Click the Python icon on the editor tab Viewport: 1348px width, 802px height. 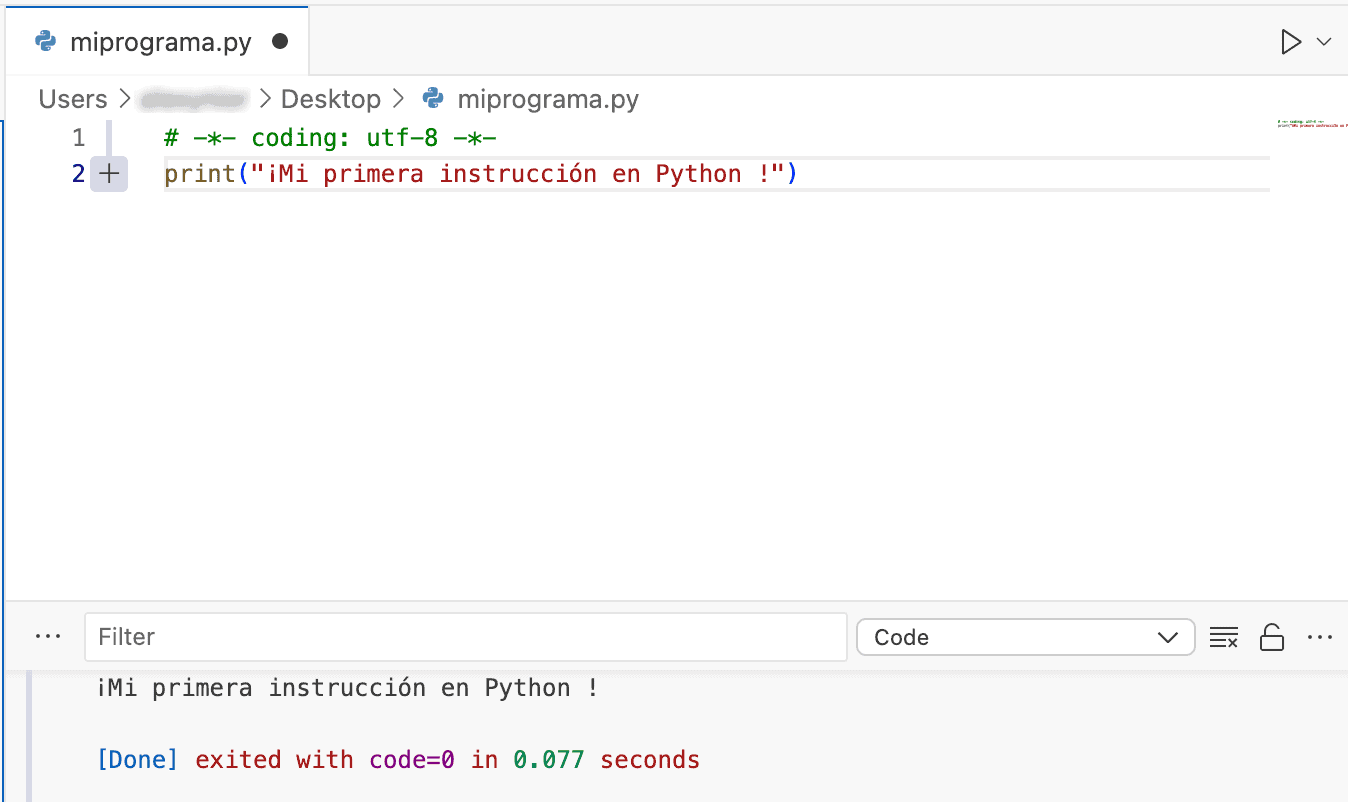point(43,41)
